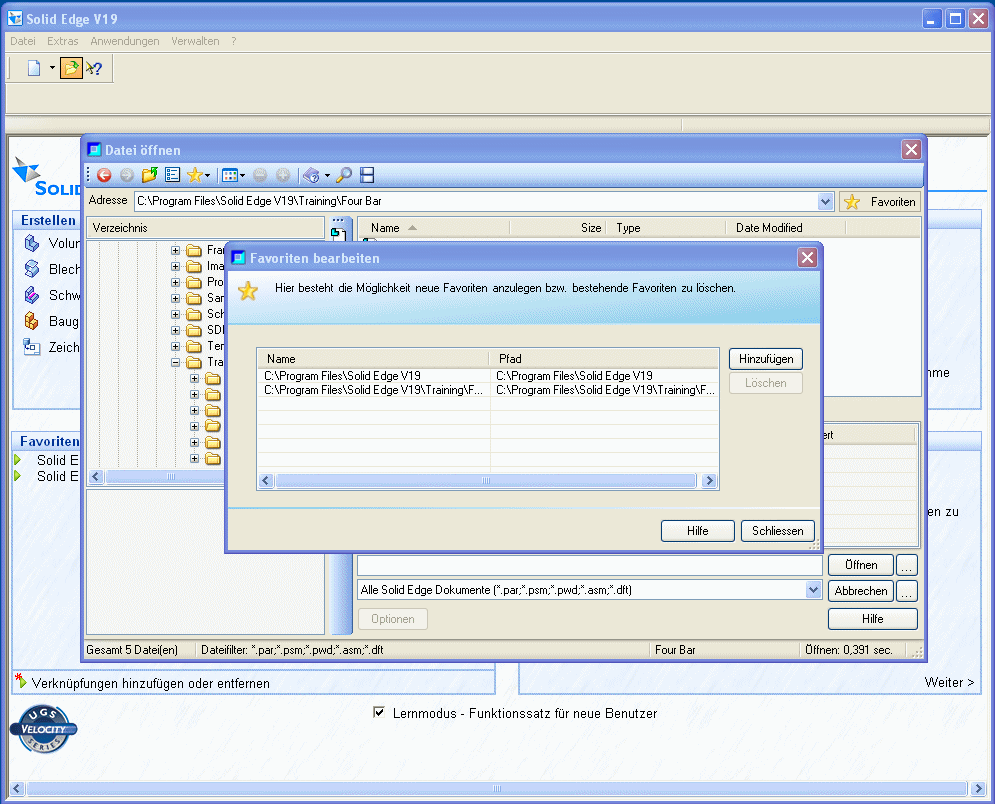Toggle the directory tree list icon
The width and height of the screenshot is (995, 804).
[x=172, y=175]
